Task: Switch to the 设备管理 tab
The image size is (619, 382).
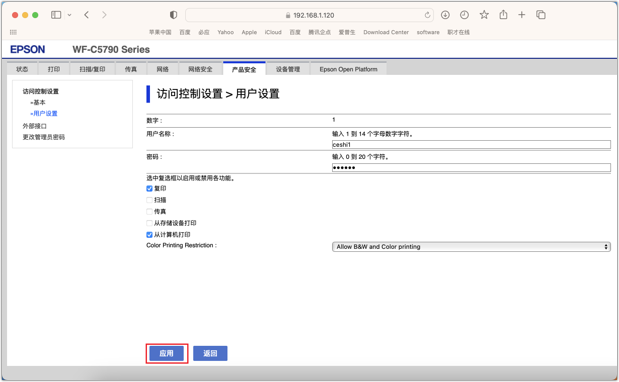Action: (x=288, y=69)
